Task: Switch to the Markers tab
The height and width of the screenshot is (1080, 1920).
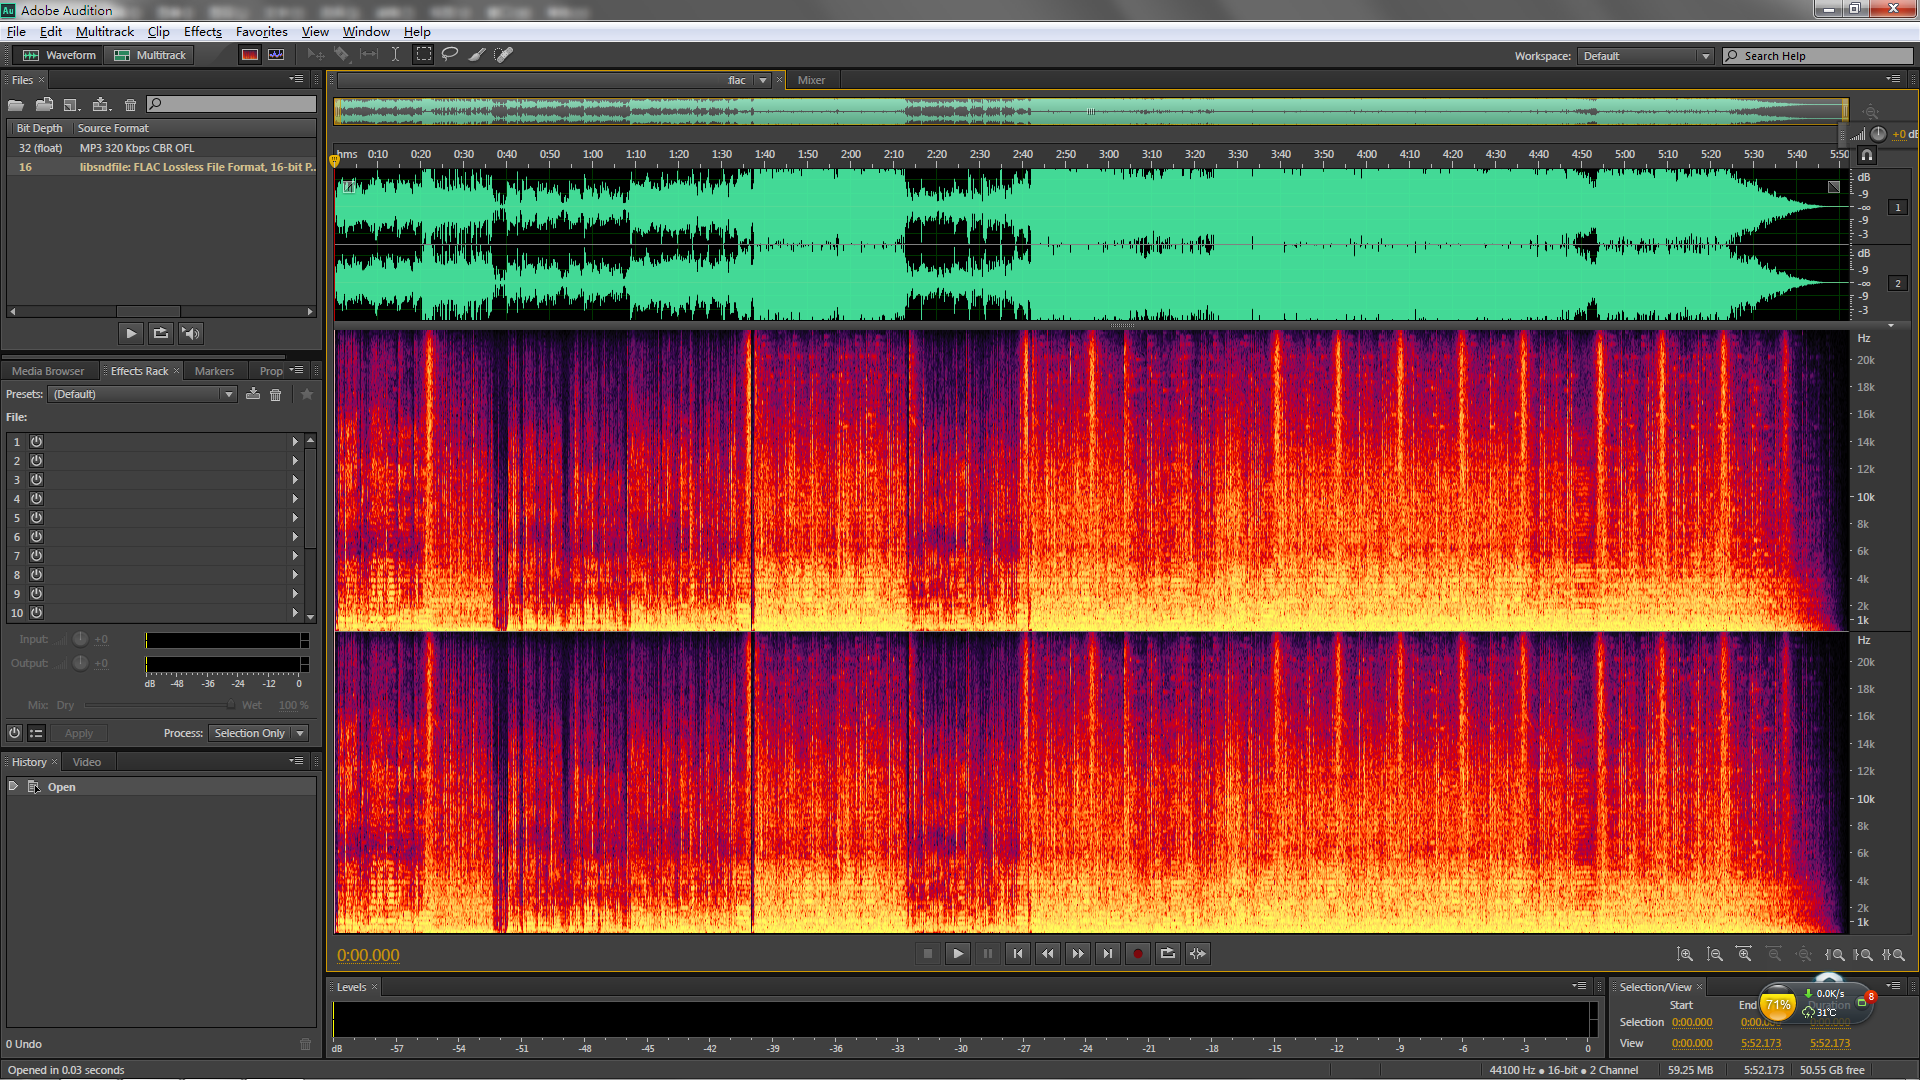Action: pos(214,371)
